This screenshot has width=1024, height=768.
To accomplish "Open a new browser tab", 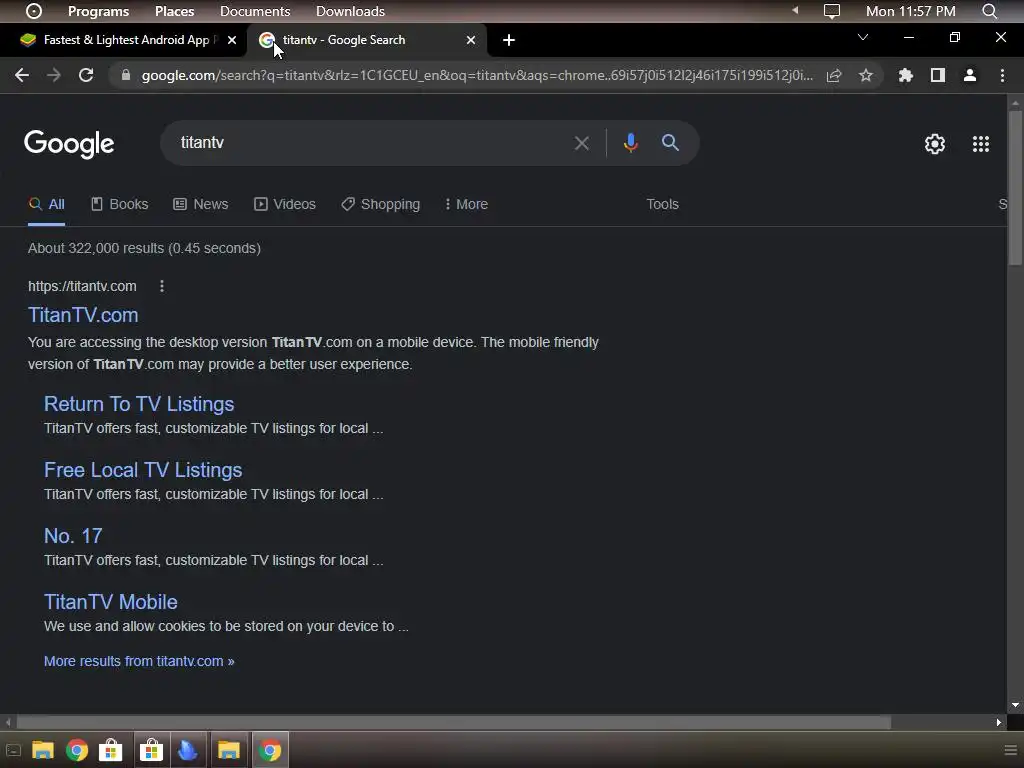I will tap(509, 40).
